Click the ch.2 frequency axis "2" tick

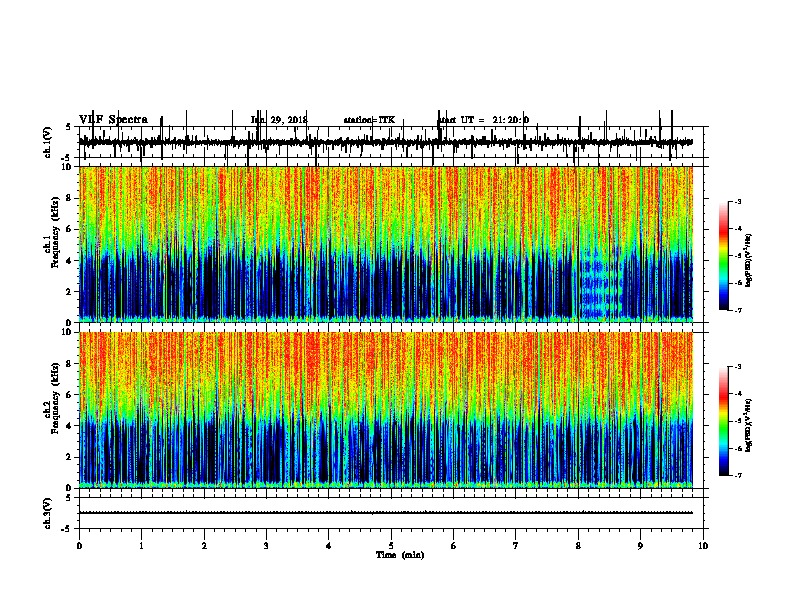70,457
